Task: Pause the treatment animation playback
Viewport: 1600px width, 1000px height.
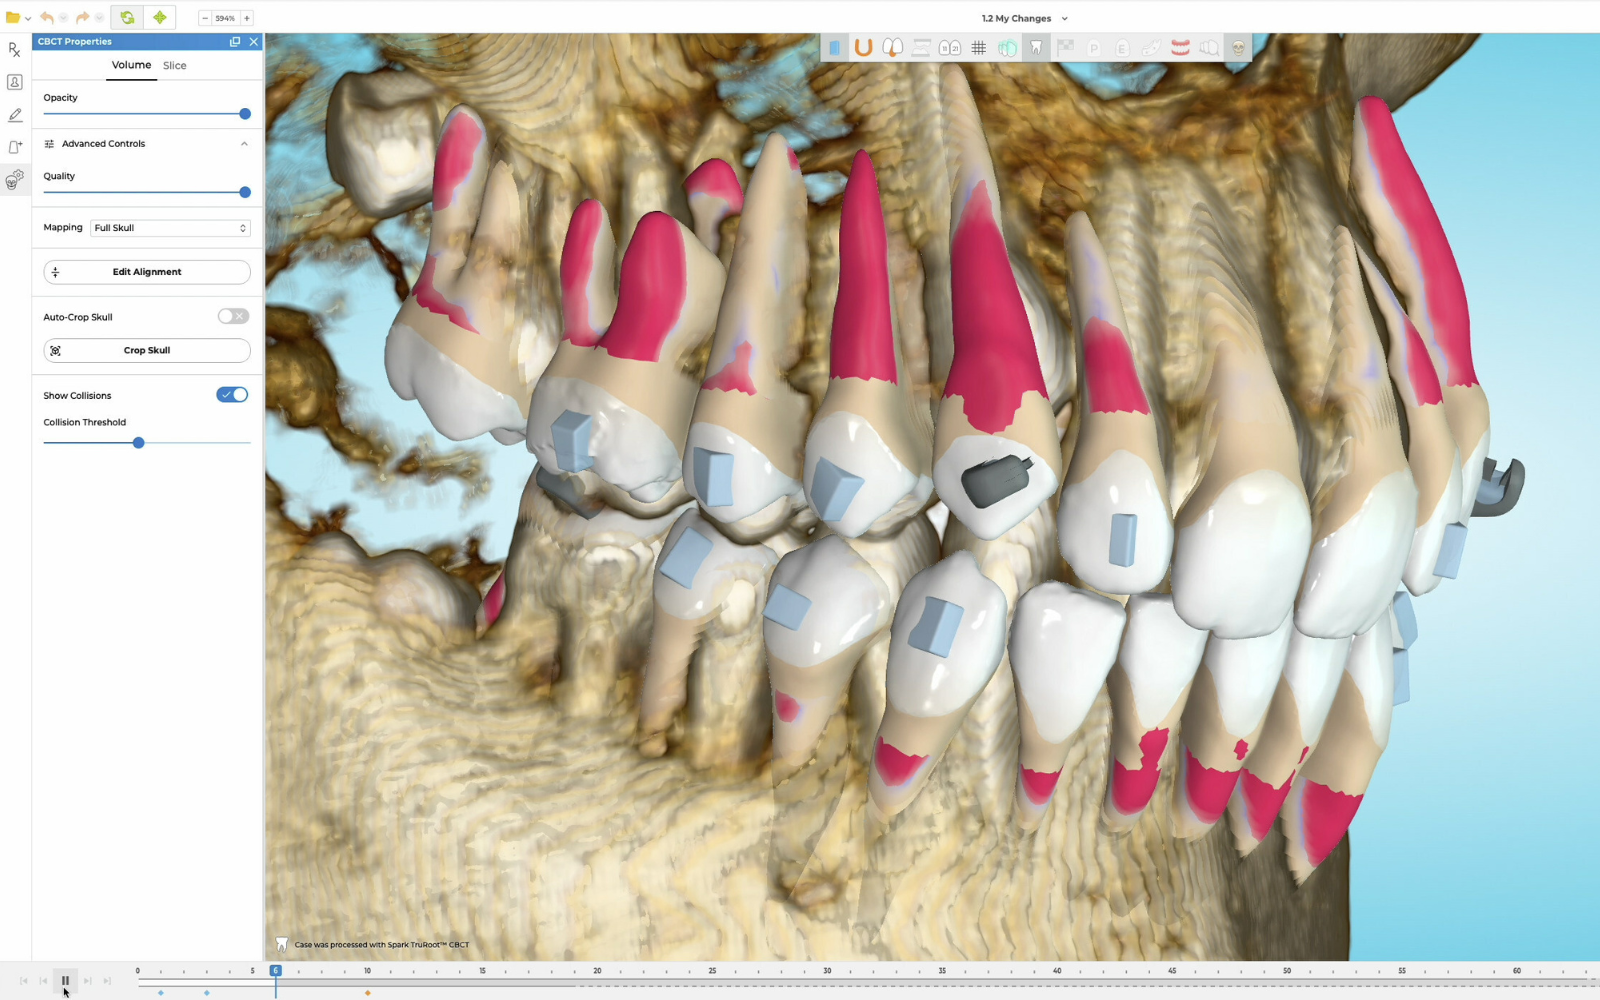Action: tap(65, 981)
